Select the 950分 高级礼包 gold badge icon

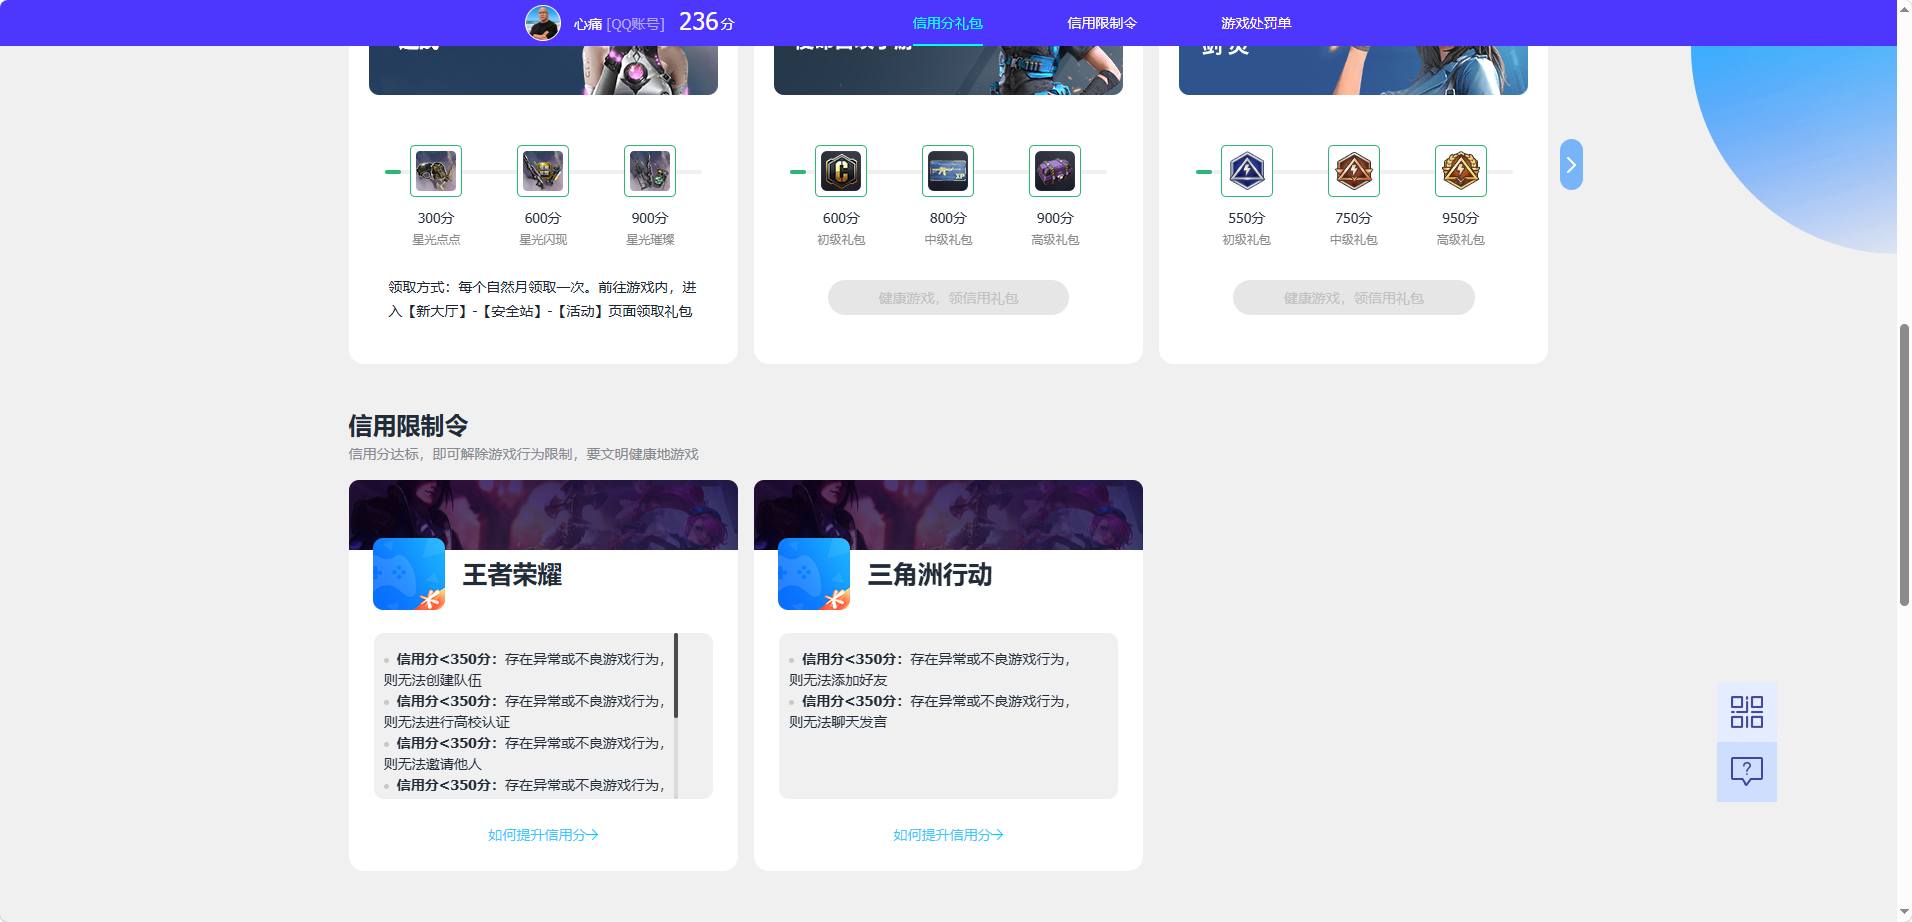1461,171
